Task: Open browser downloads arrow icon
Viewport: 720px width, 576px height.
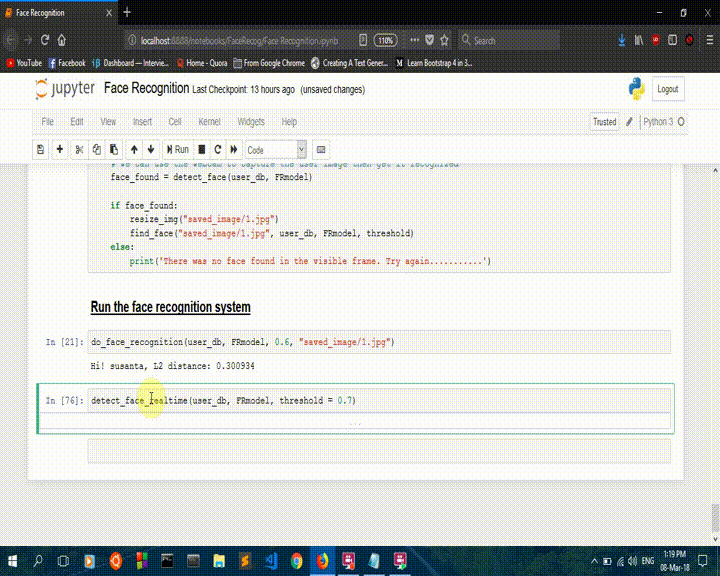Action: [621, 40]
